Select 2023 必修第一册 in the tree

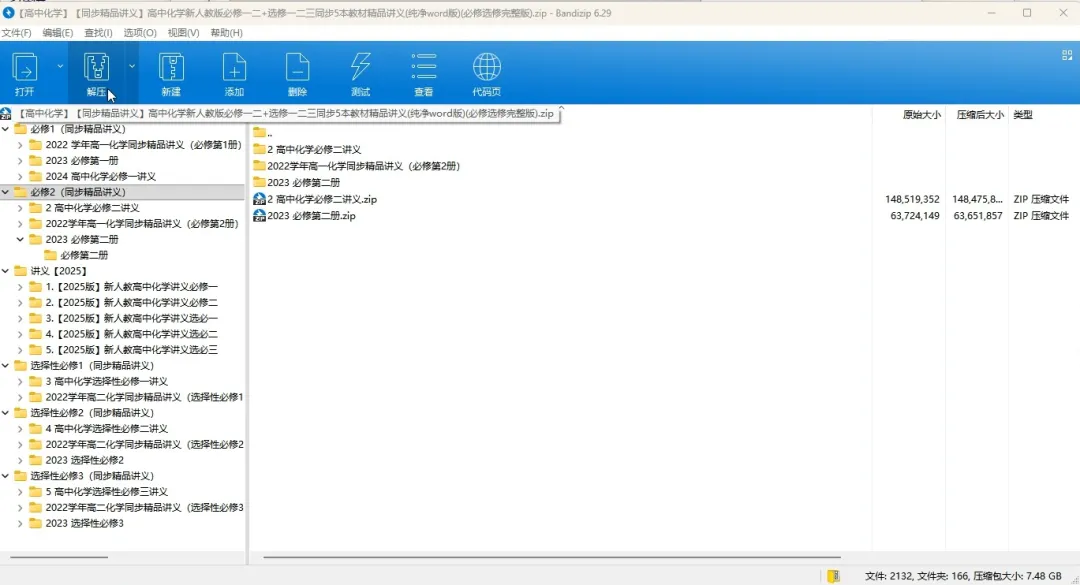tap(82, 161)
